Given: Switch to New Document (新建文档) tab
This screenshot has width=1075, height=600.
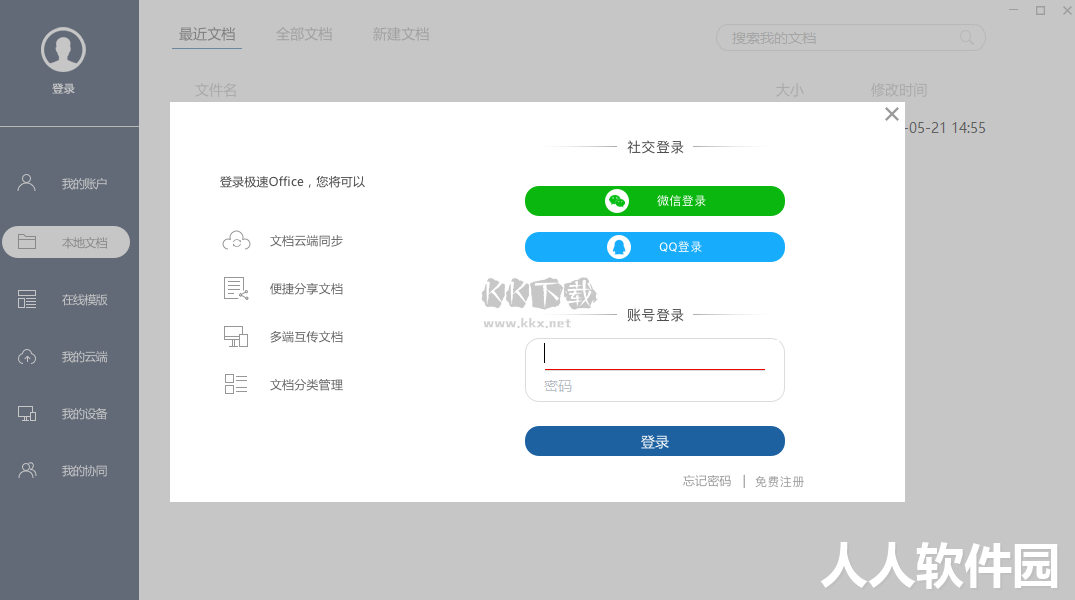Looking at the screenshot, I should pyautogui.click(x=400, y=34).
